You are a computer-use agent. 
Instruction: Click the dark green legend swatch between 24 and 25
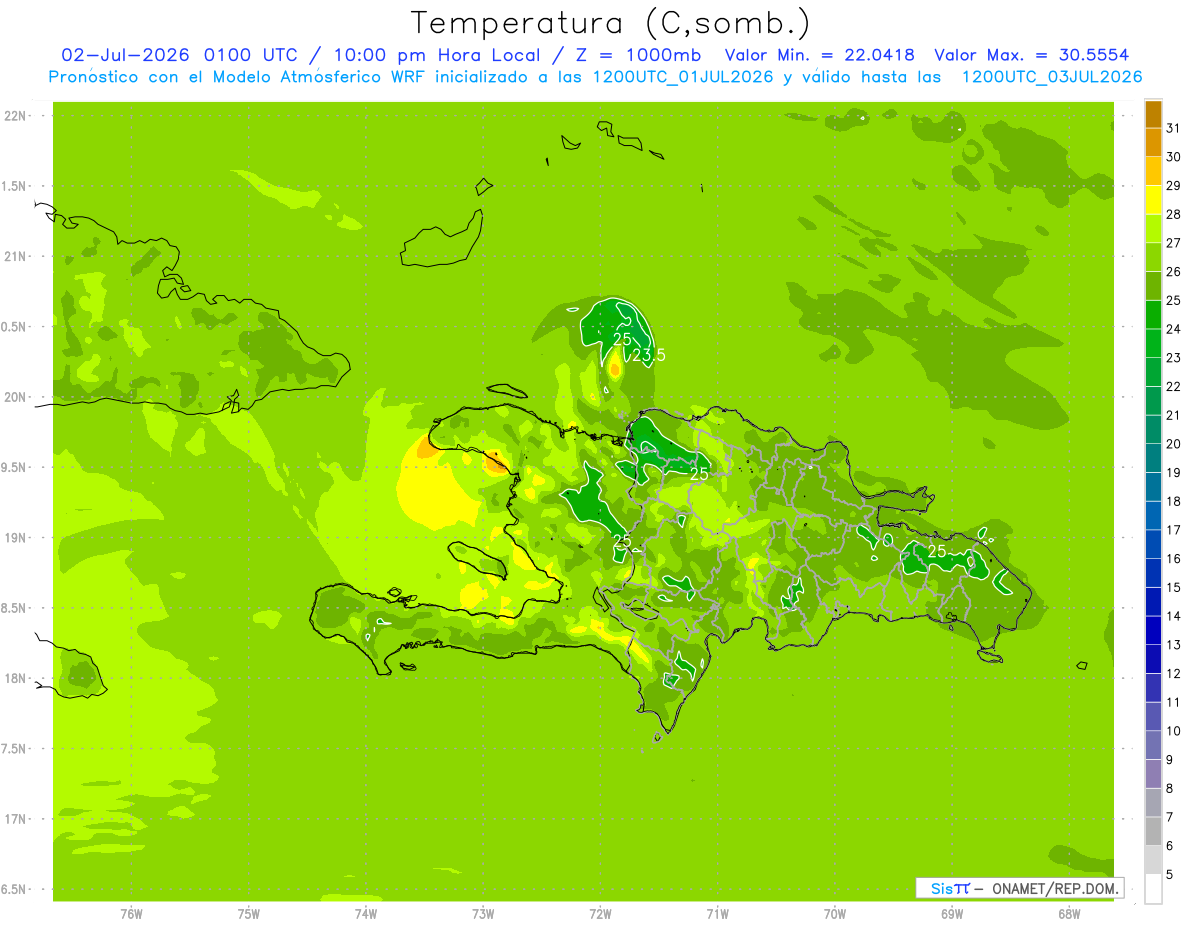click(x=1153, y=315)
